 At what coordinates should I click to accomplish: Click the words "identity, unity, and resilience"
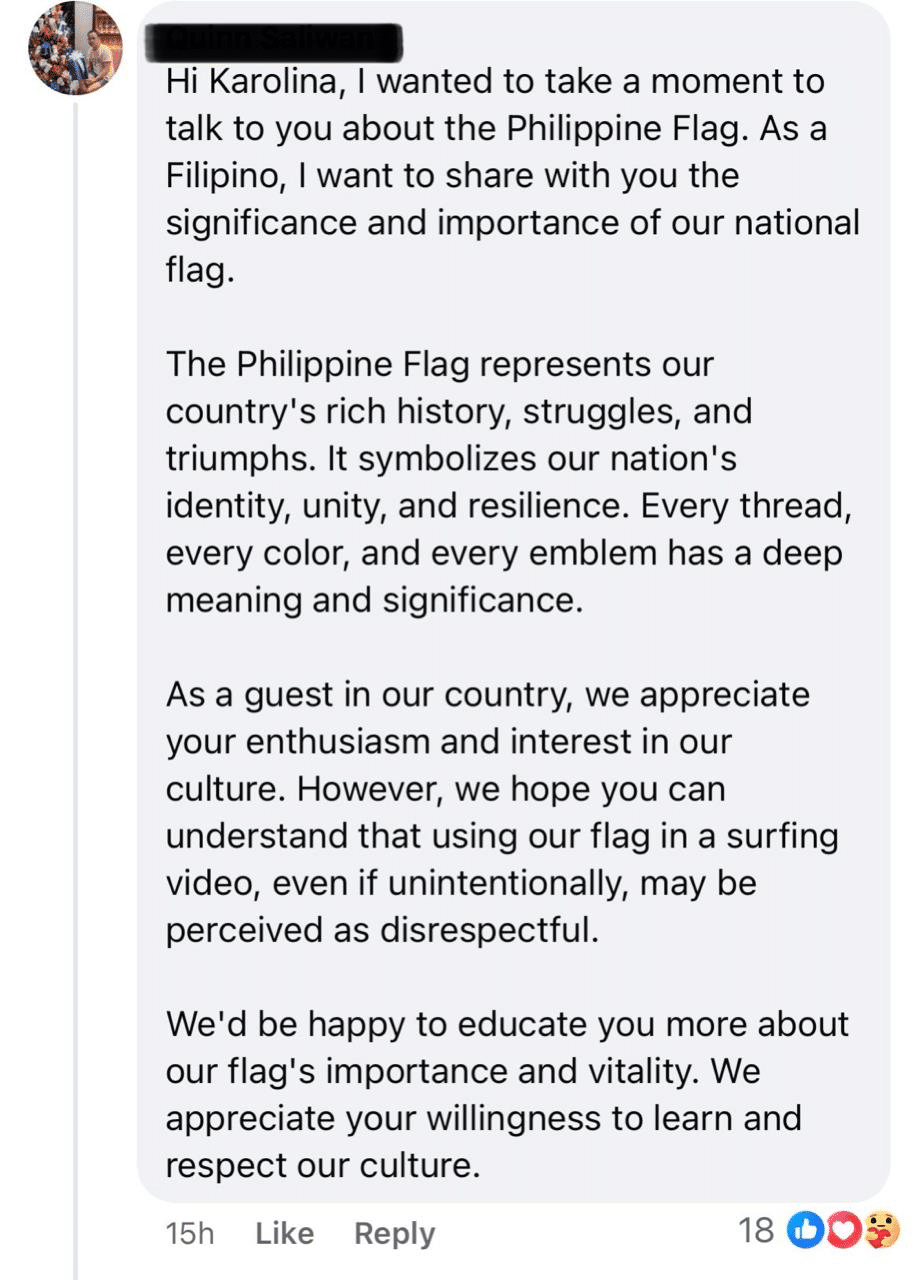398,507
